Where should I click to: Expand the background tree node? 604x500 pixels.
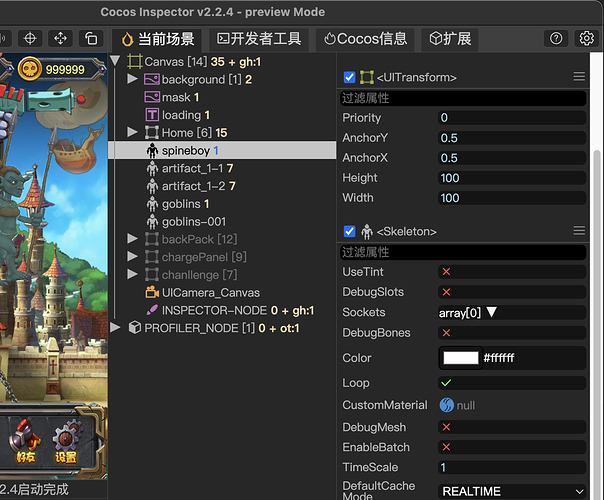click(132, 79)
